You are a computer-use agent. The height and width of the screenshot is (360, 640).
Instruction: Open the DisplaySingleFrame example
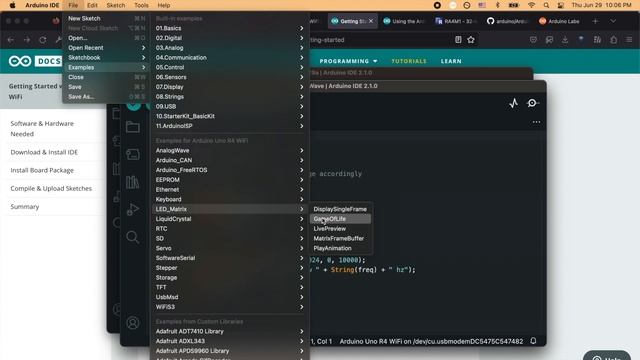pos(340,209)
